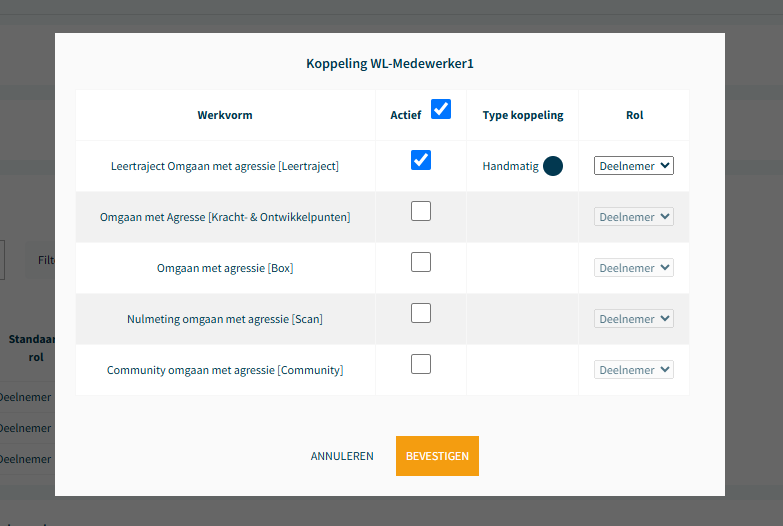Click the Nulmeting omgaan met agressie [Scan] label
783x526 pixels.
click(225, 319)
